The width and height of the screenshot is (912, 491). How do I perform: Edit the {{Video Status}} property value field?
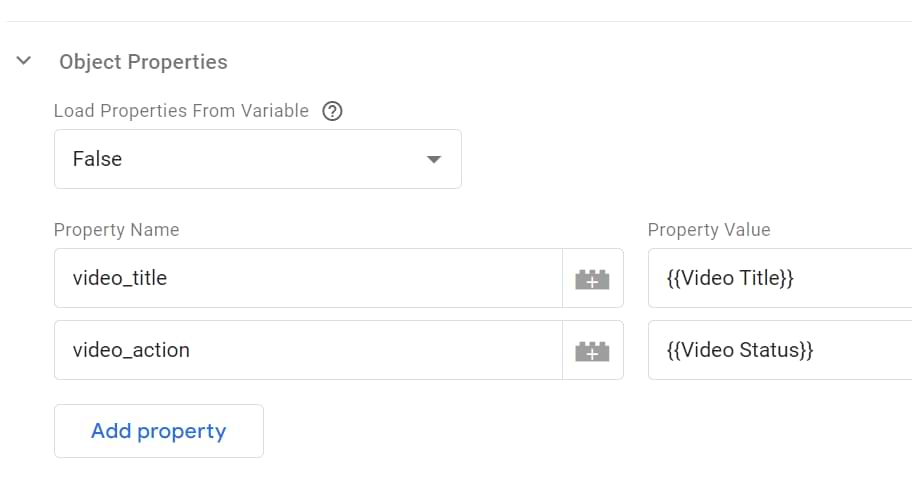pos(780,350)
